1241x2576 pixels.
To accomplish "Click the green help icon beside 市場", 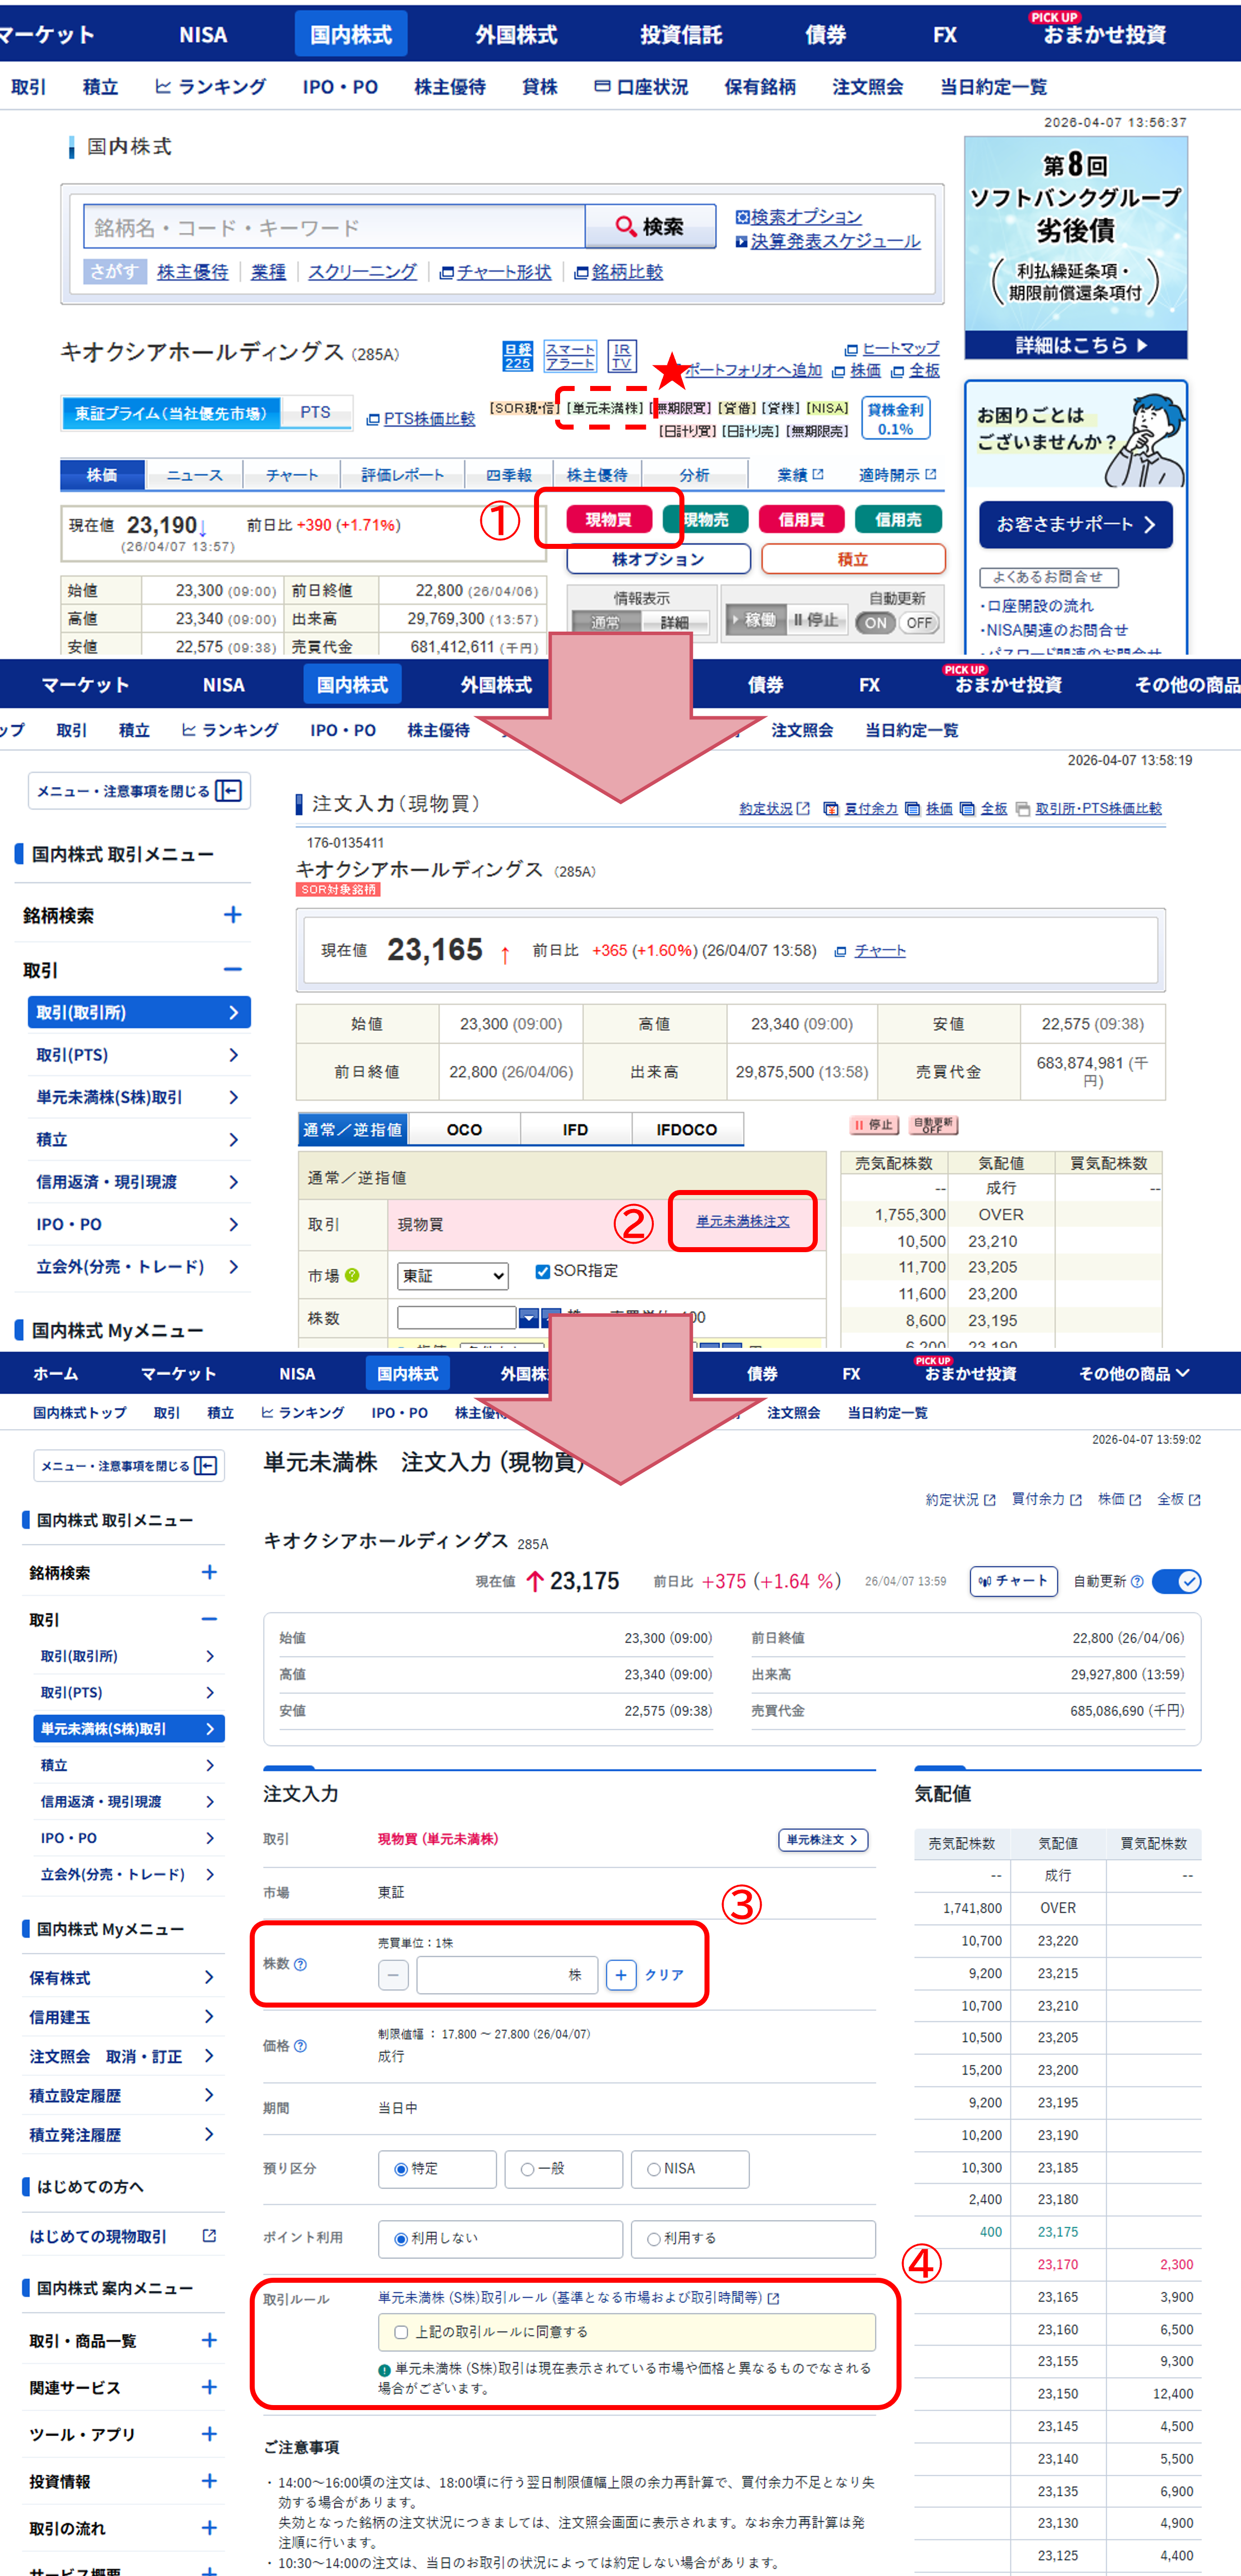I will point(352,1275).
